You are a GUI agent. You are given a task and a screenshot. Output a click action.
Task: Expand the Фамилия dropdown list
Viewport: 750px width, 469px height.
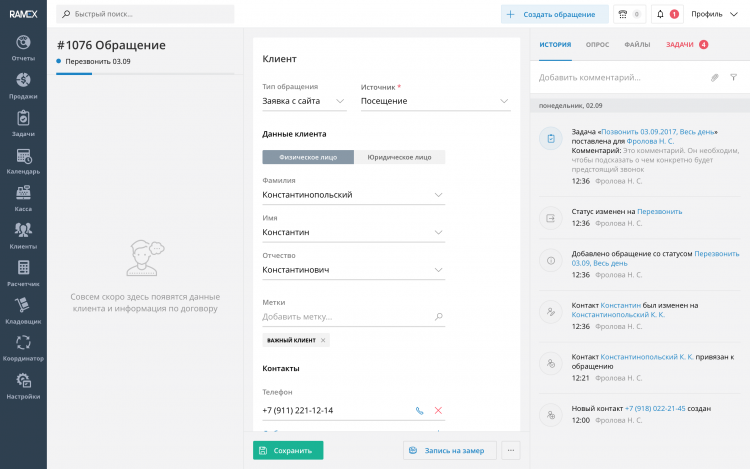tap(439, 195)
